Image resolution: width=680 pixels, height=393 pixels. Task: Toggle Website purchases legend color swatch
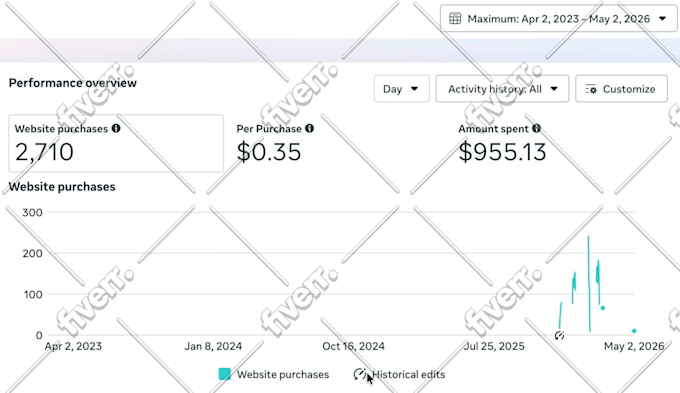pos(225,374)
